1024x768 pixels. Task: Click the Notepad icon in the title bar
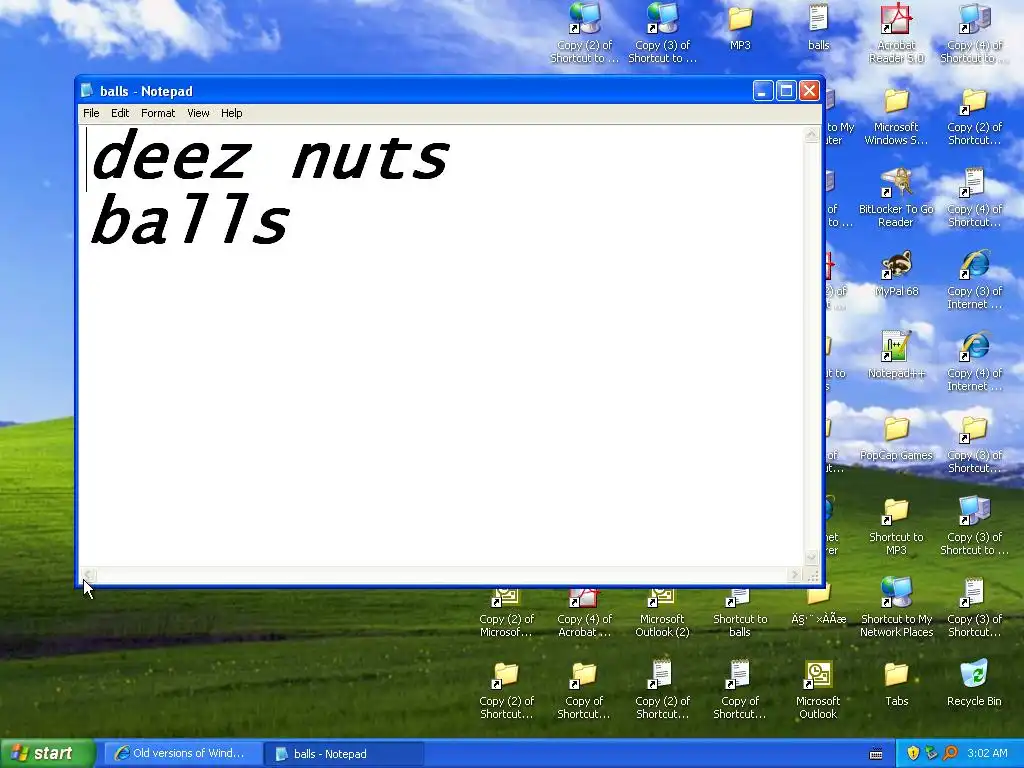click(87, 91)
